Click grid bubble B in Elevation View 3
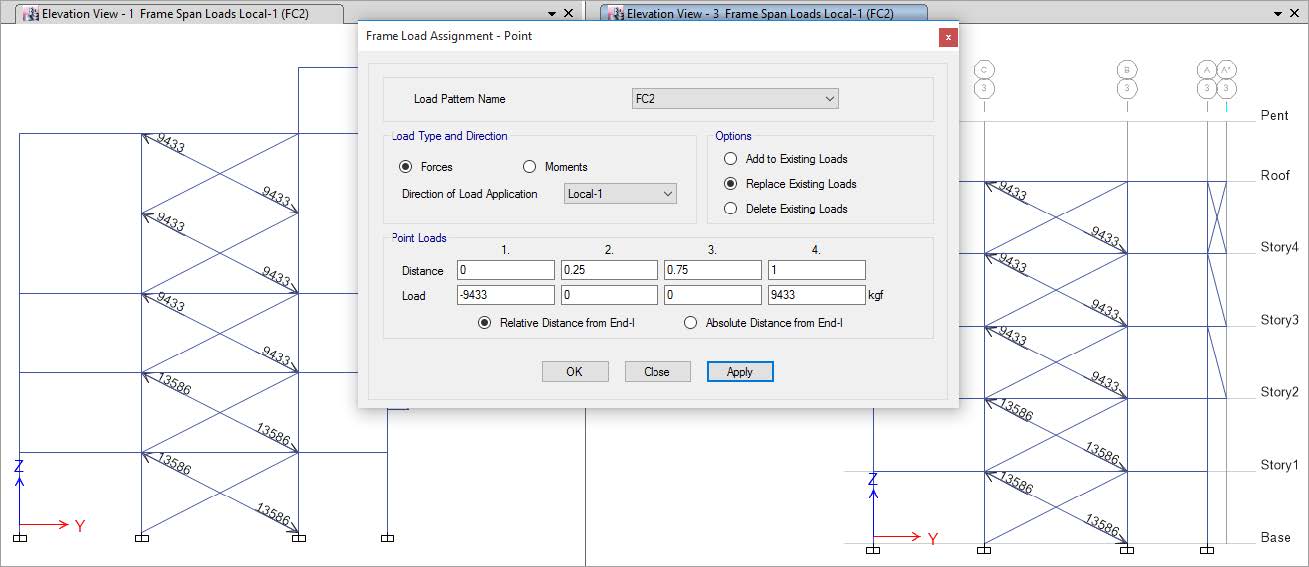This screenshot has width=1309, height=567. click(x=1127, y=69)
